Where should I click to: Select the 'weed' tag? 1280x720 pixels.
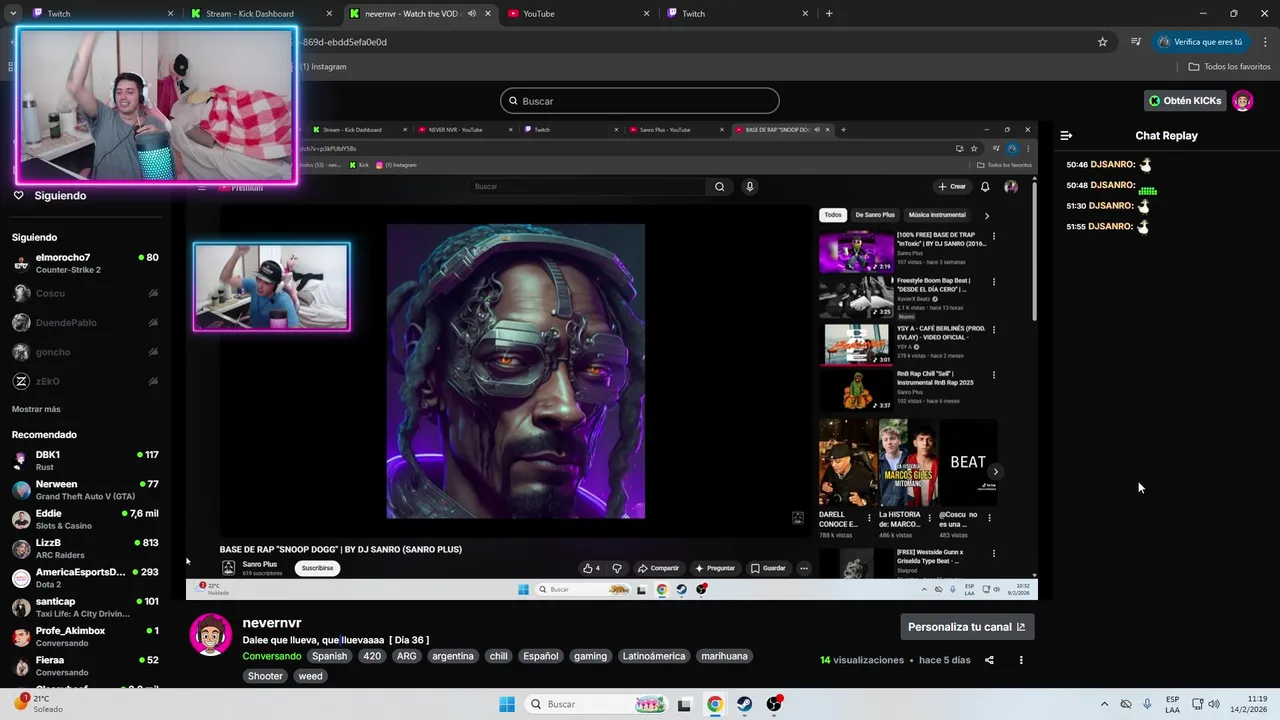click(311, 676)
